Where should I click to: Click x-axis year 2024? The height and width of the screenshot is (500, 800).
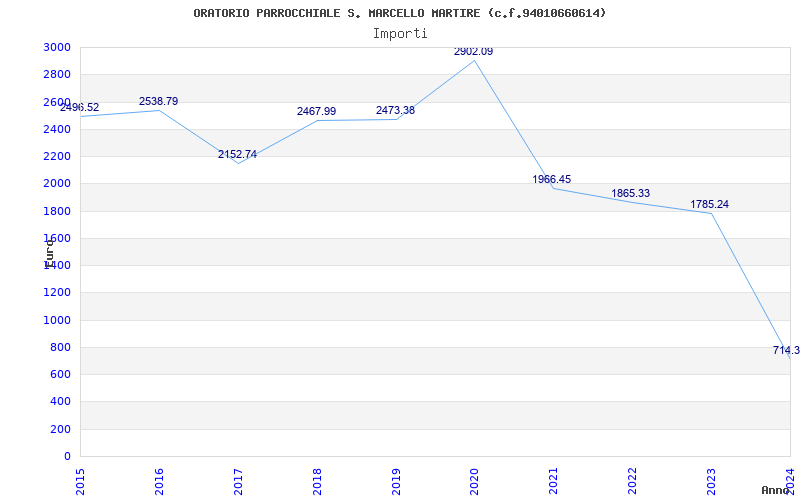pyautogui.click(x=790, y=481)
